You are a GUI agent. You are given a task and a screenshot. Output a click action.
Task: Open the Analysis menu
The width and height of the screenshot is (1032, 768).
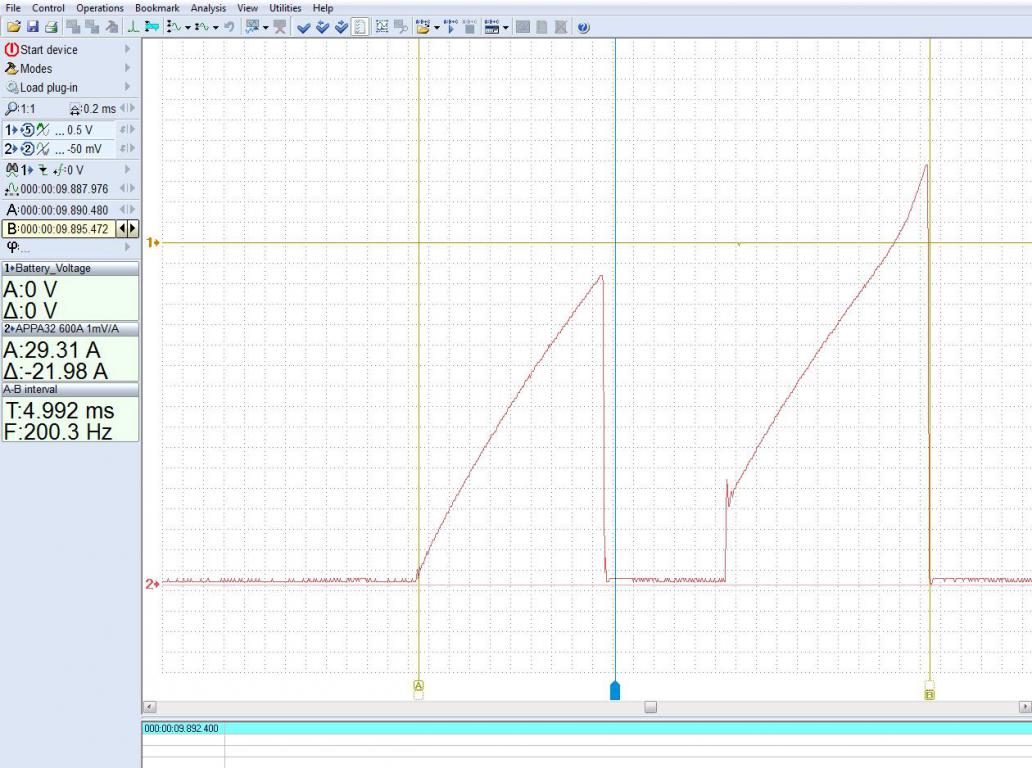(208, 8)
